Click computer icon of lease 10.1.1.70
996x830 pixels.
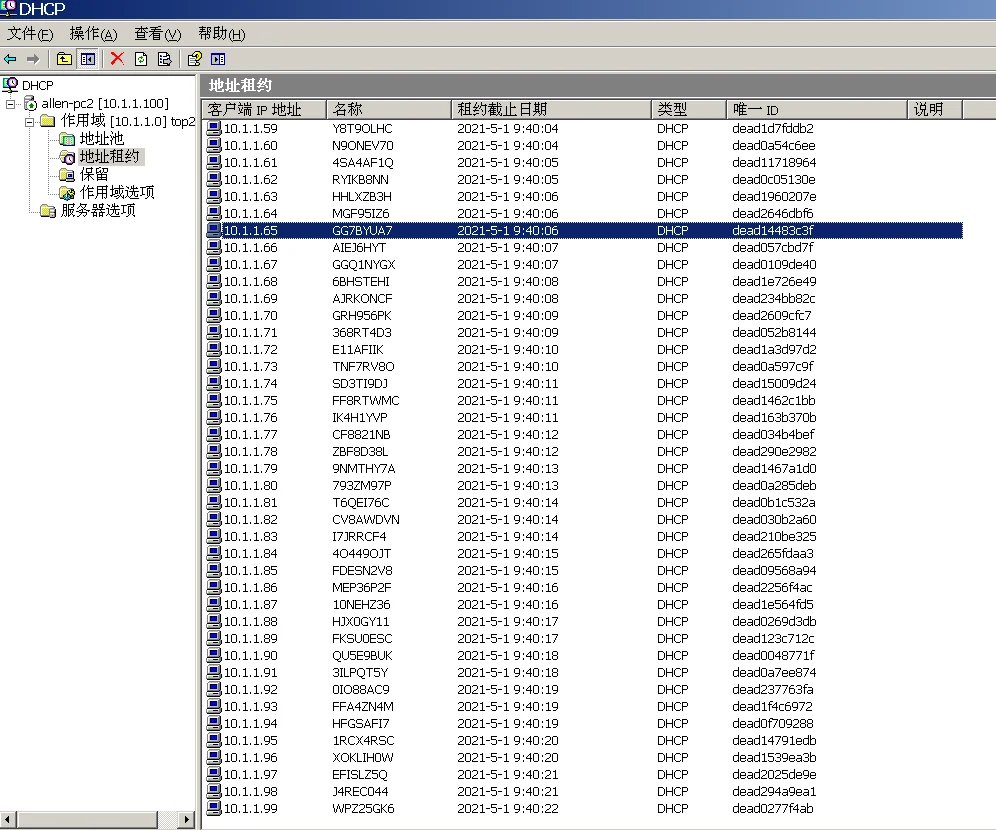click(x=214, y=315)
